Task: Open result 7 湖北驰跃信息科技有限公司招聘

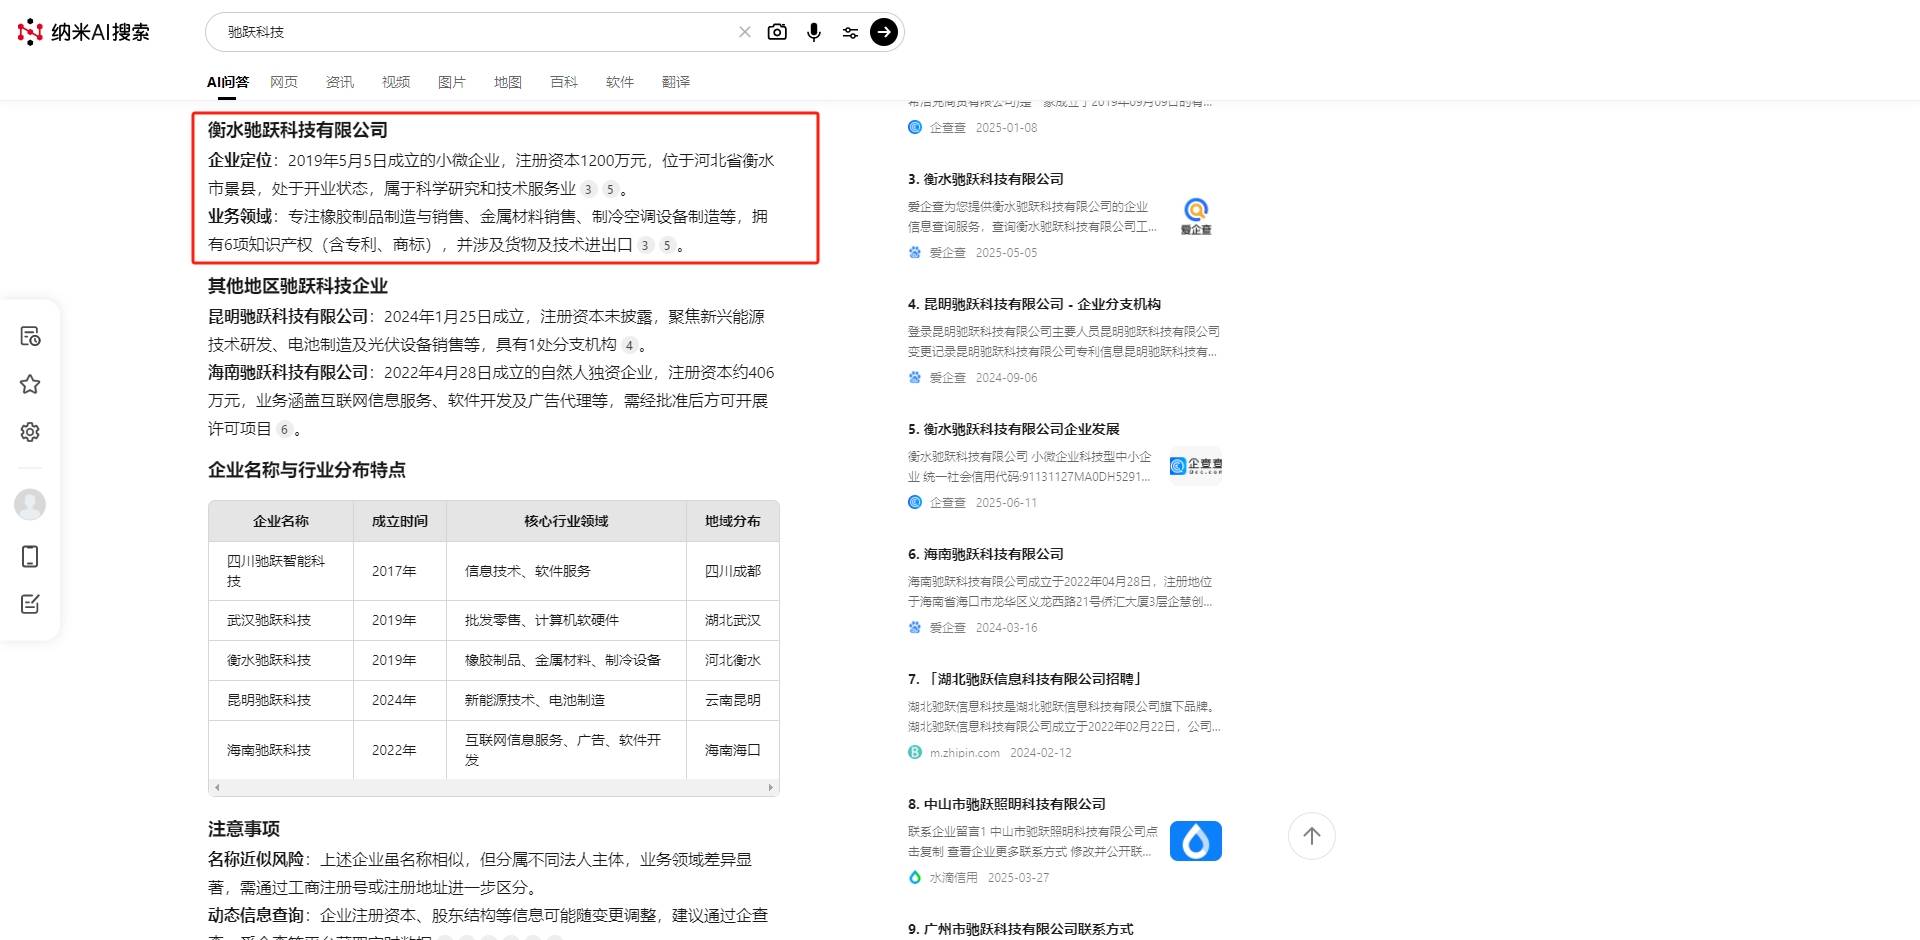Action: 1025,679
